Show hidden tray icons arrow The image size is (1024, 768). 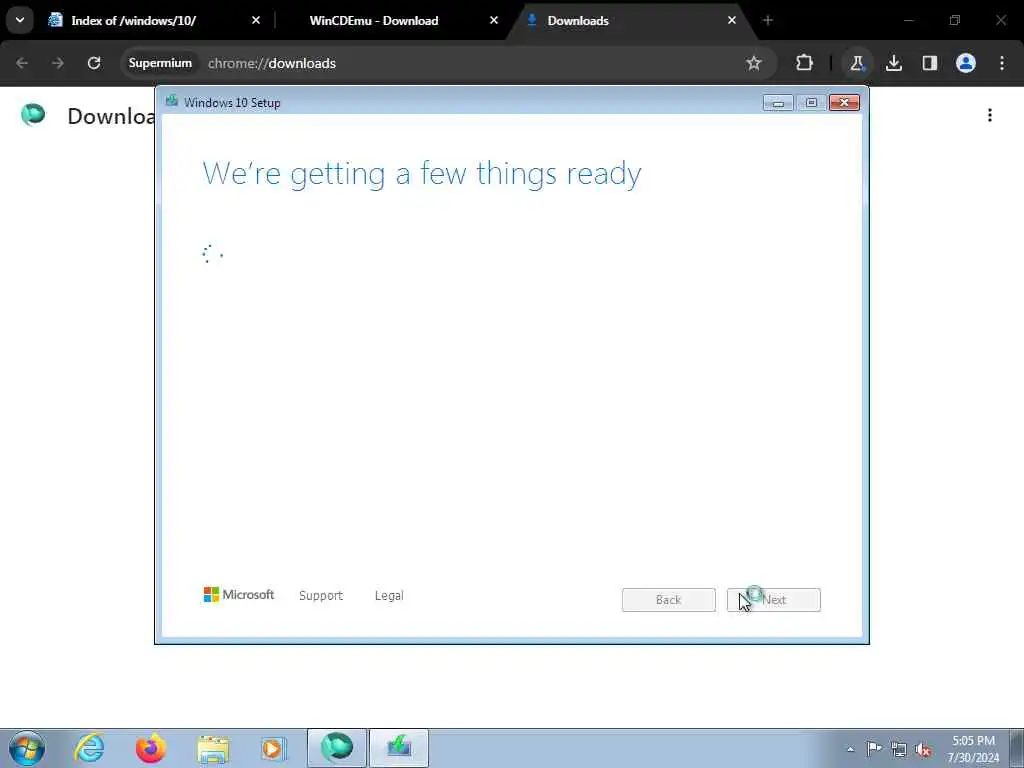tap(850, 749)
